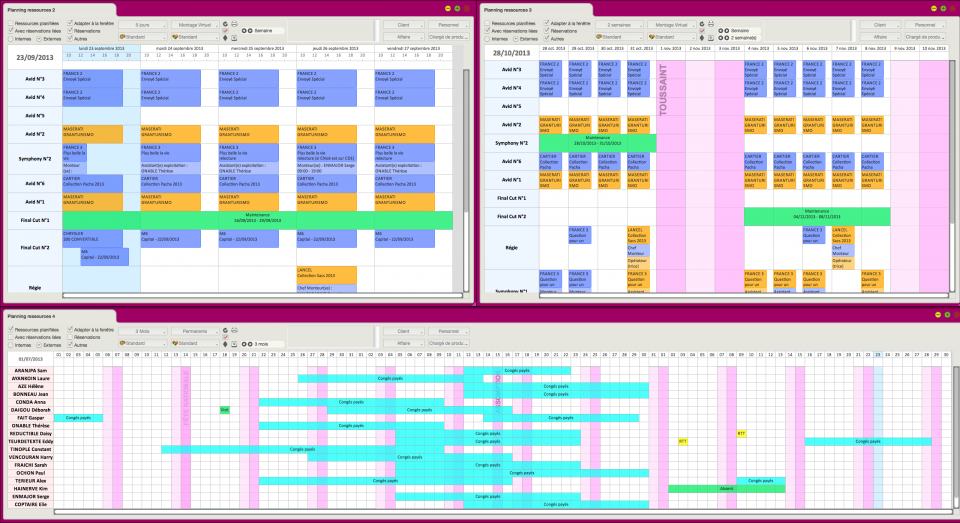960x523 pixels.
Task: Toggle Autres checkbox in Planning ressources 3
Action: coord(547,39)
